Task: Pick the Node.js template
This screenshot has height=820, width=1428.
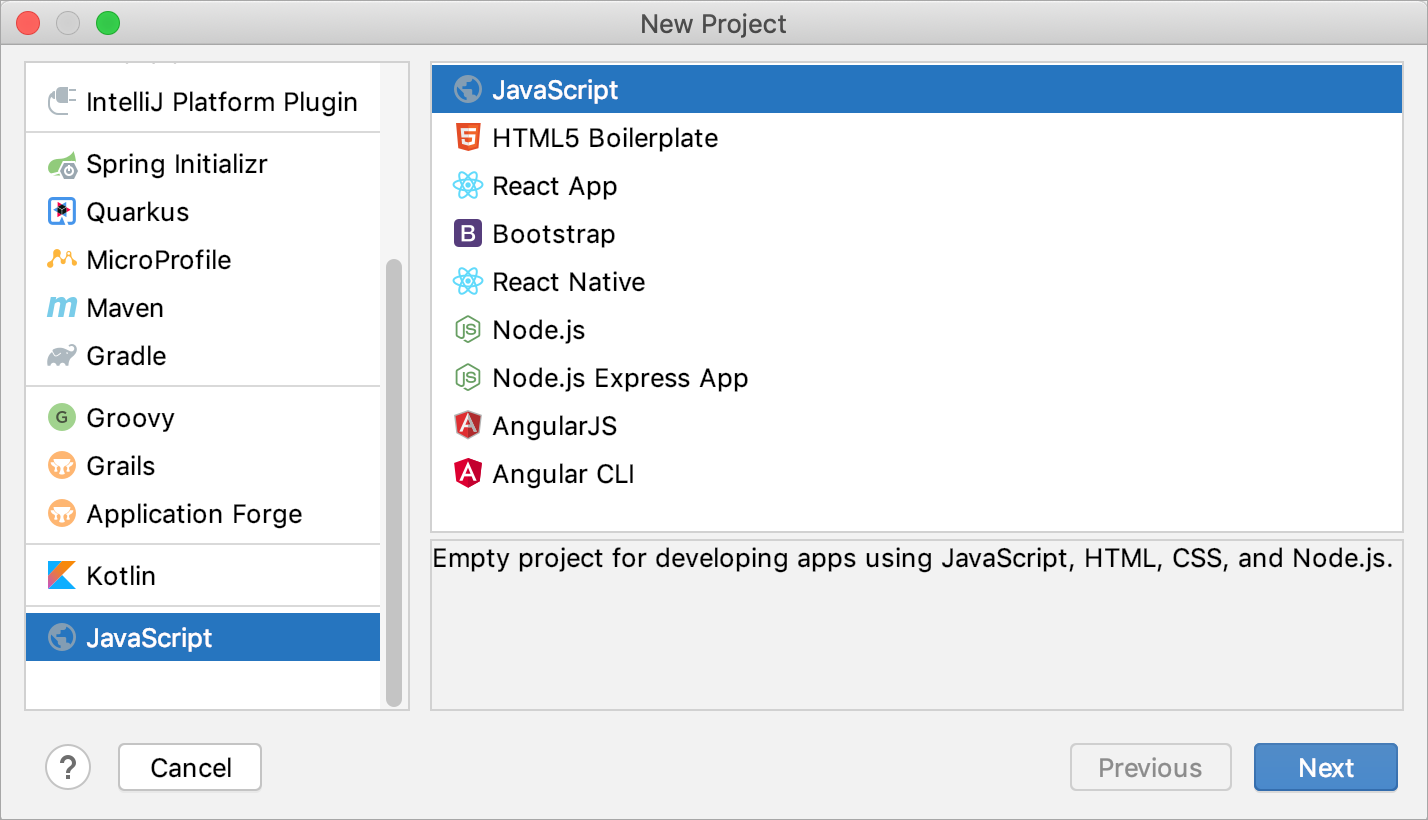Action: point(917,330)
